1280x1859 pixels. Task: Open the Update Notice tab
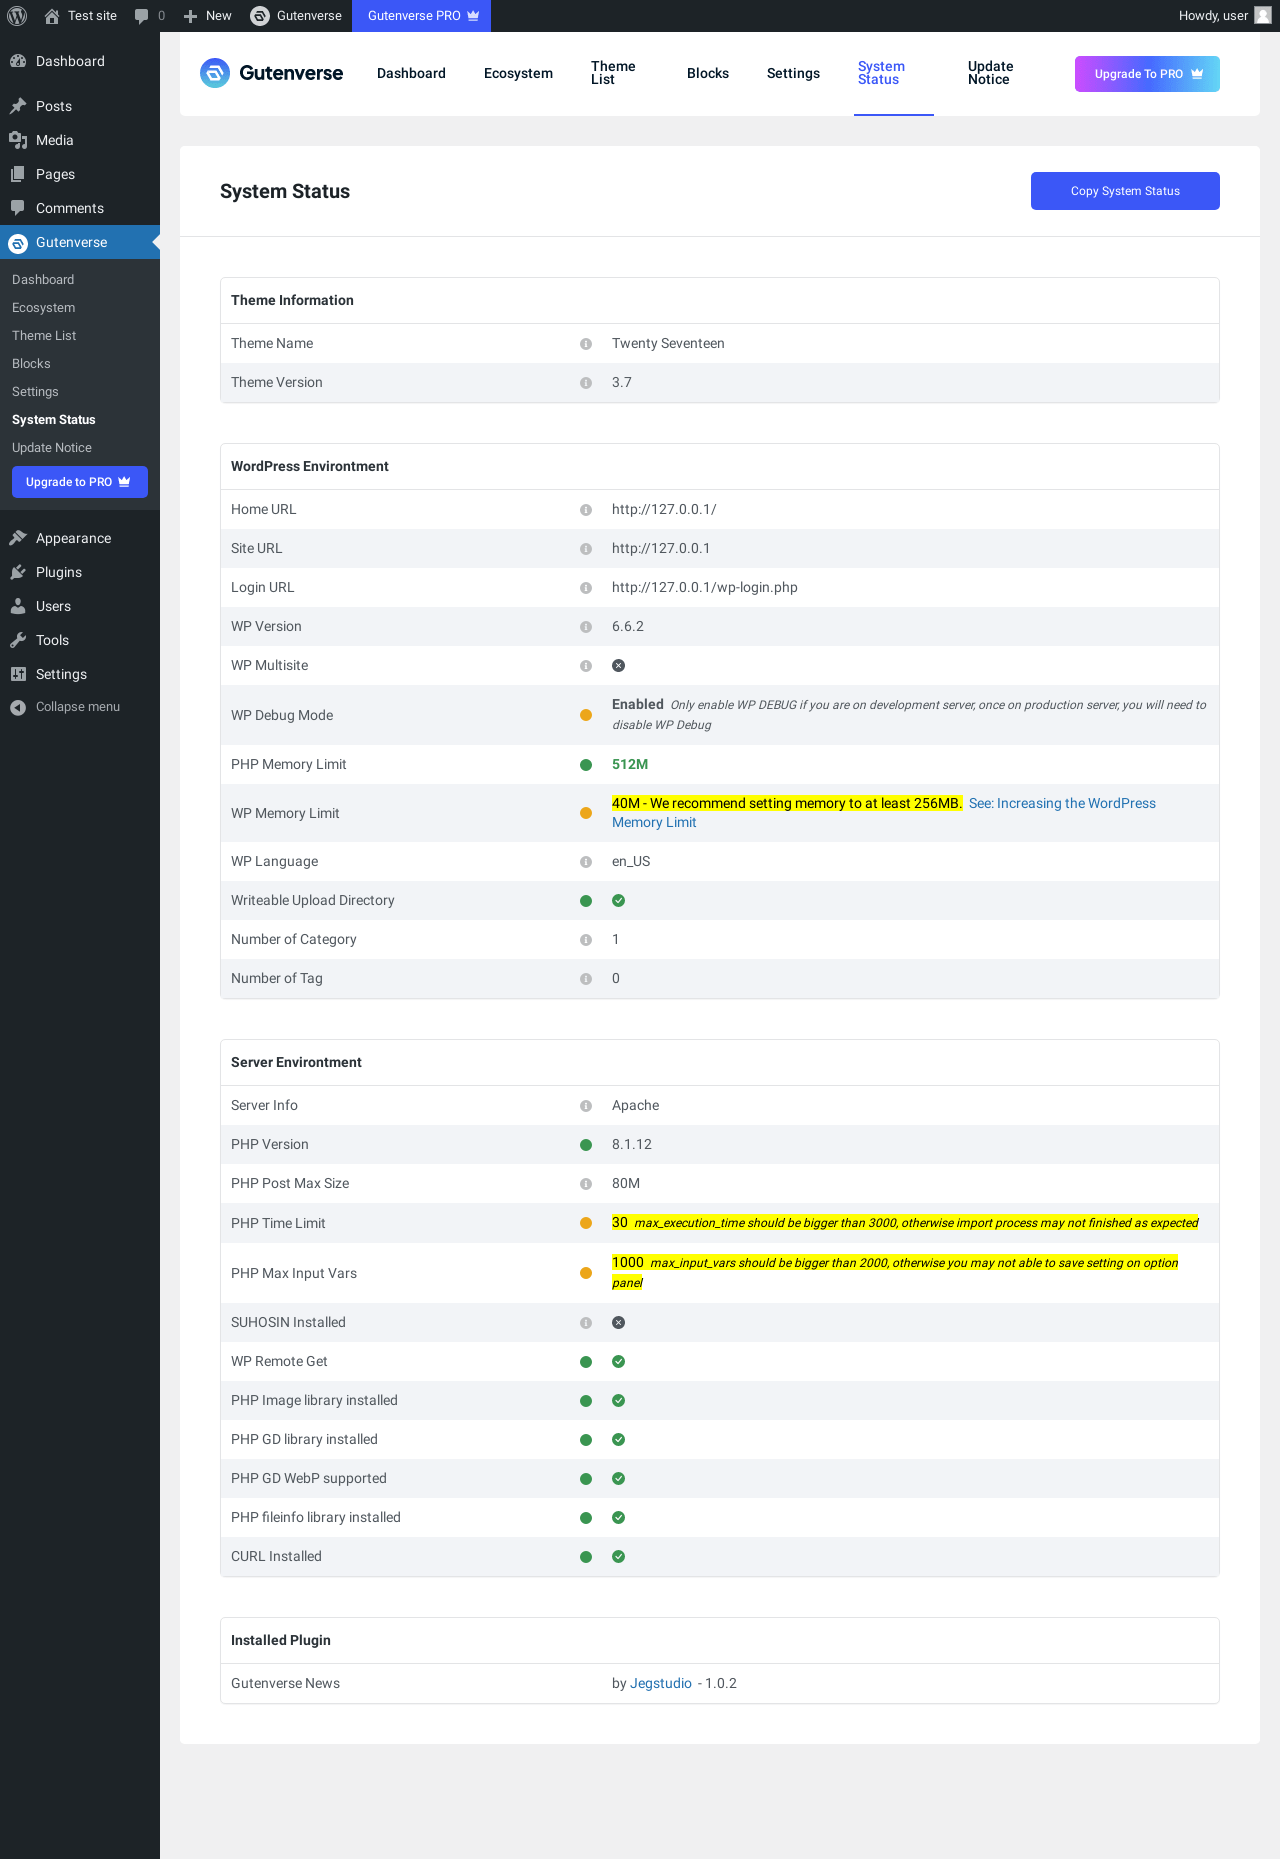click(x=990, y=73)
